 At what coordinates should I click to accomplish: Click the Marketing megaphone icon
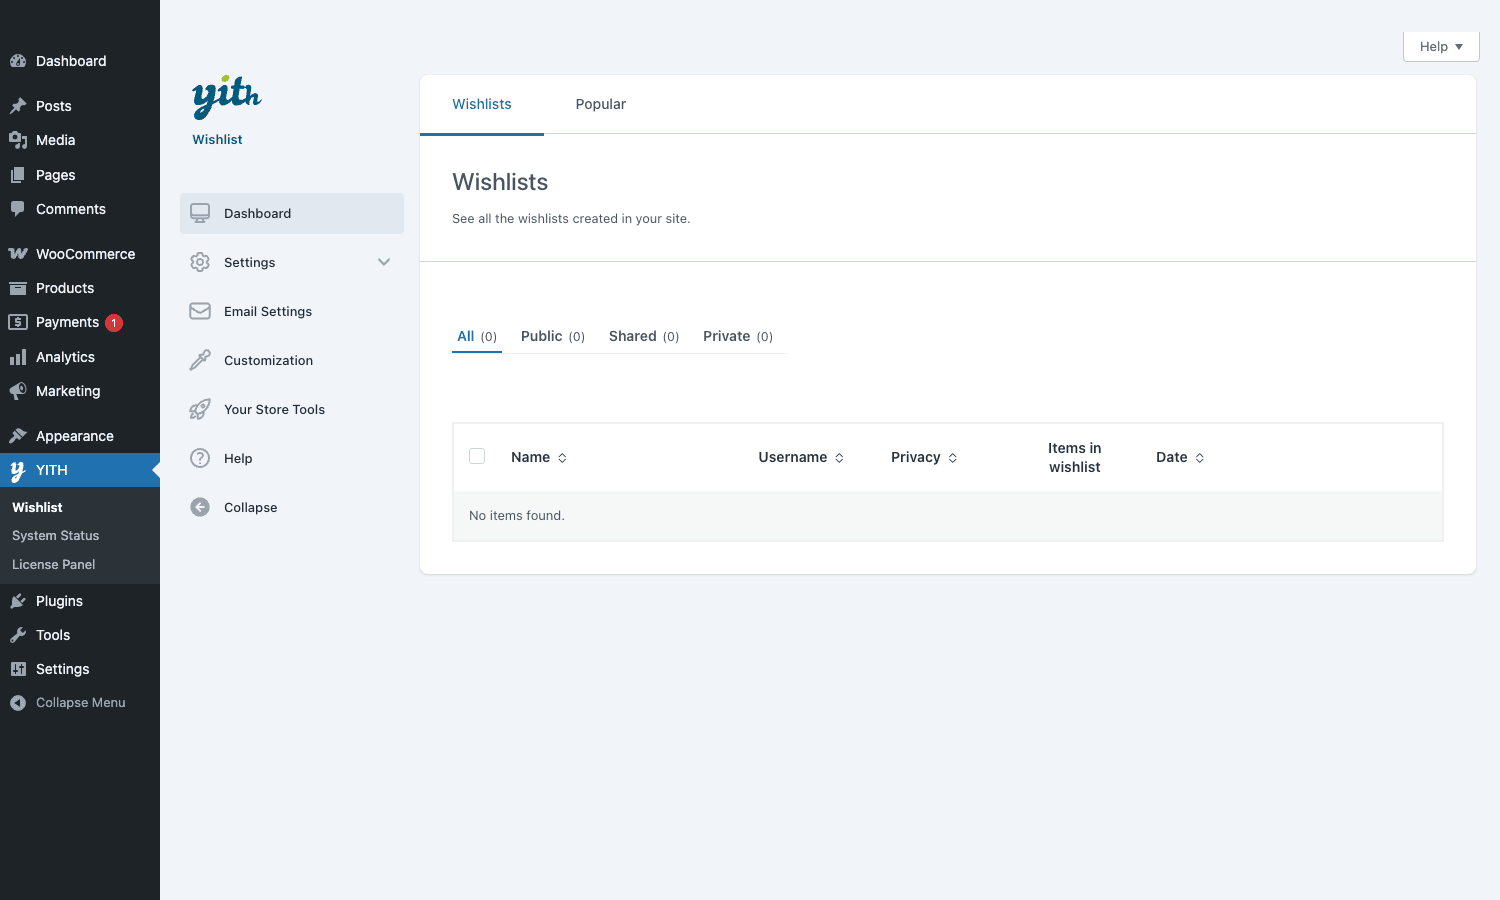[x=18, y=391]
